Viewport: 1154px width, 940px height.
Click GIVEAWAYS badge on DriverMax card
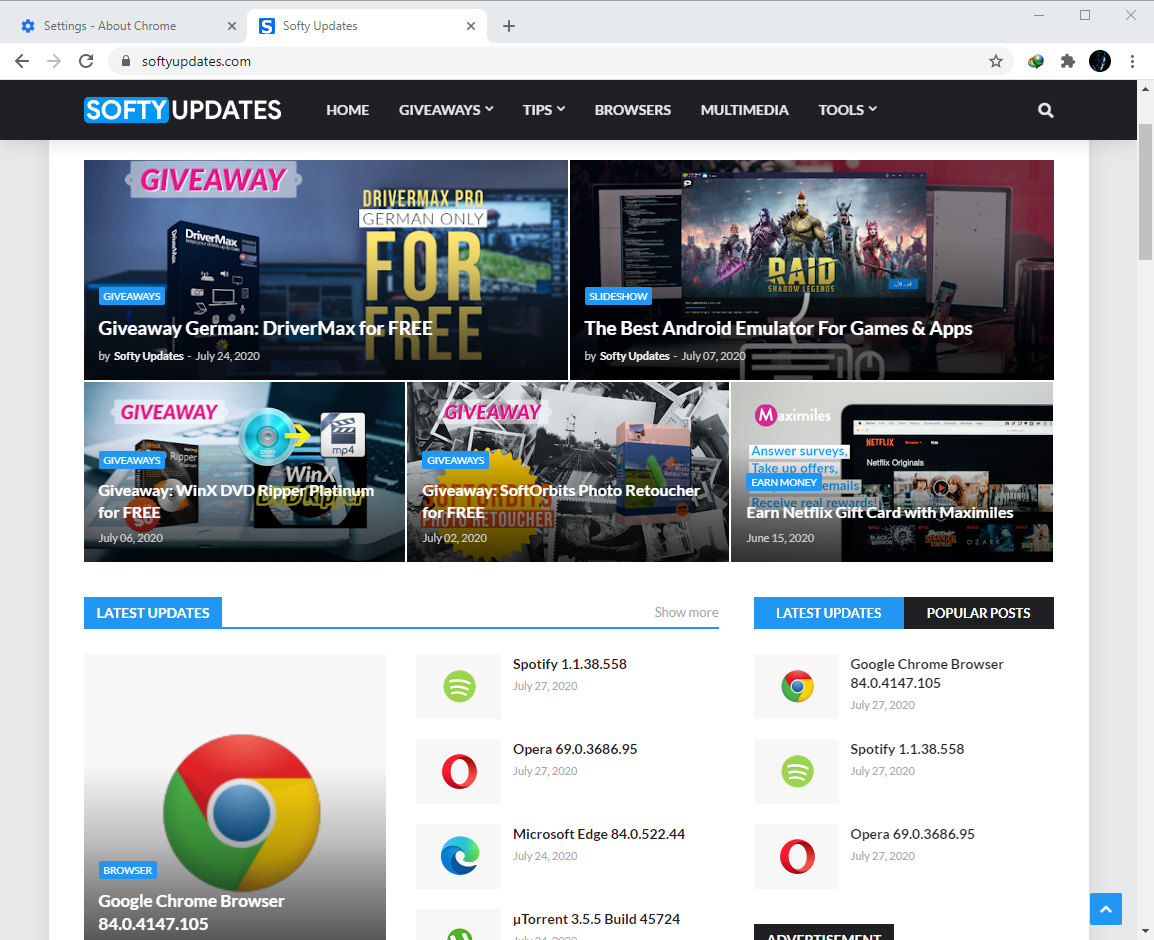tap(132, 296)
